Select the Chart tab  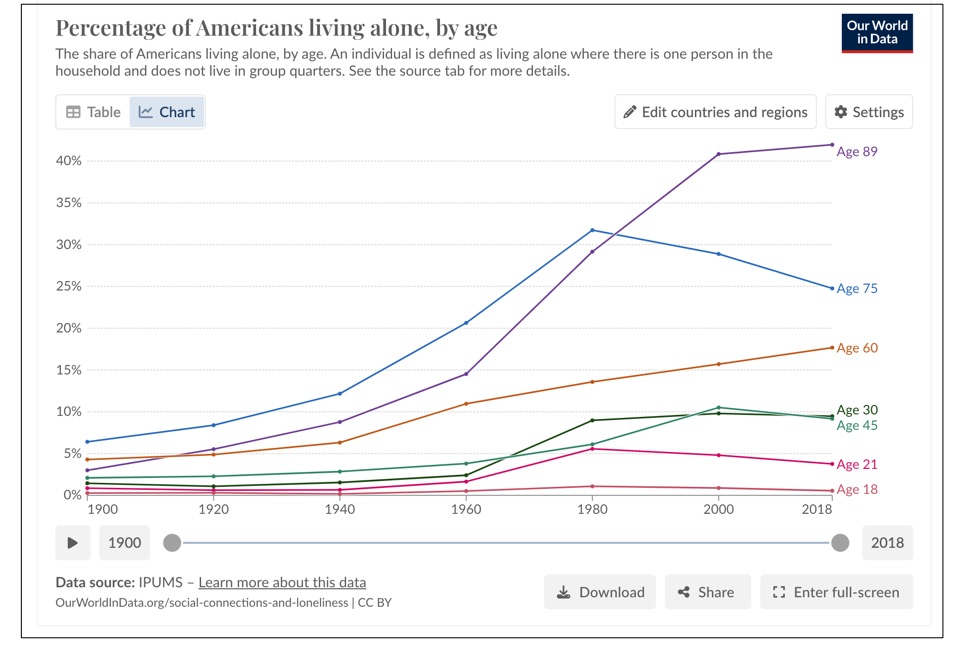(x=167, y=112)
